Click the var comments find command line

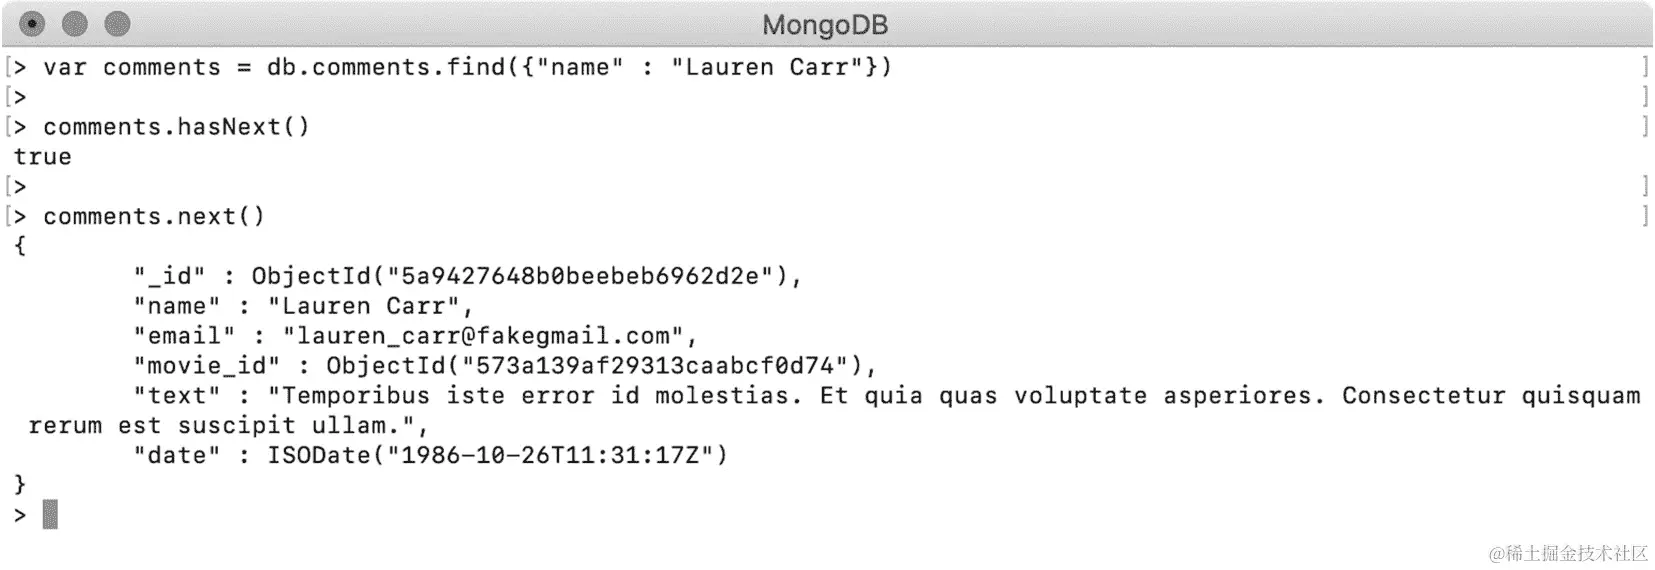[467, 67]
